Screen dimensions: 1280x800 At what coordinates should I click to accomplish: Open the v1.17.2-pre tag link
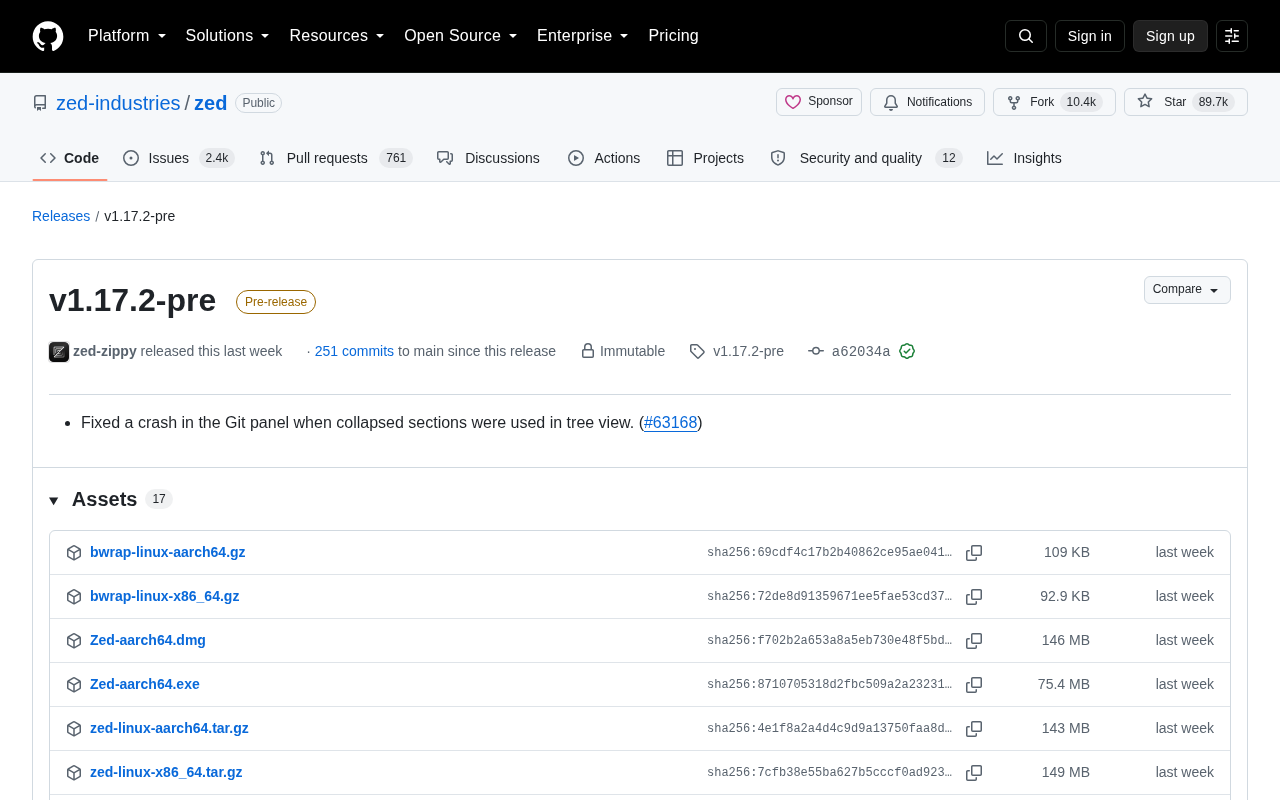[x=748, y=351]
